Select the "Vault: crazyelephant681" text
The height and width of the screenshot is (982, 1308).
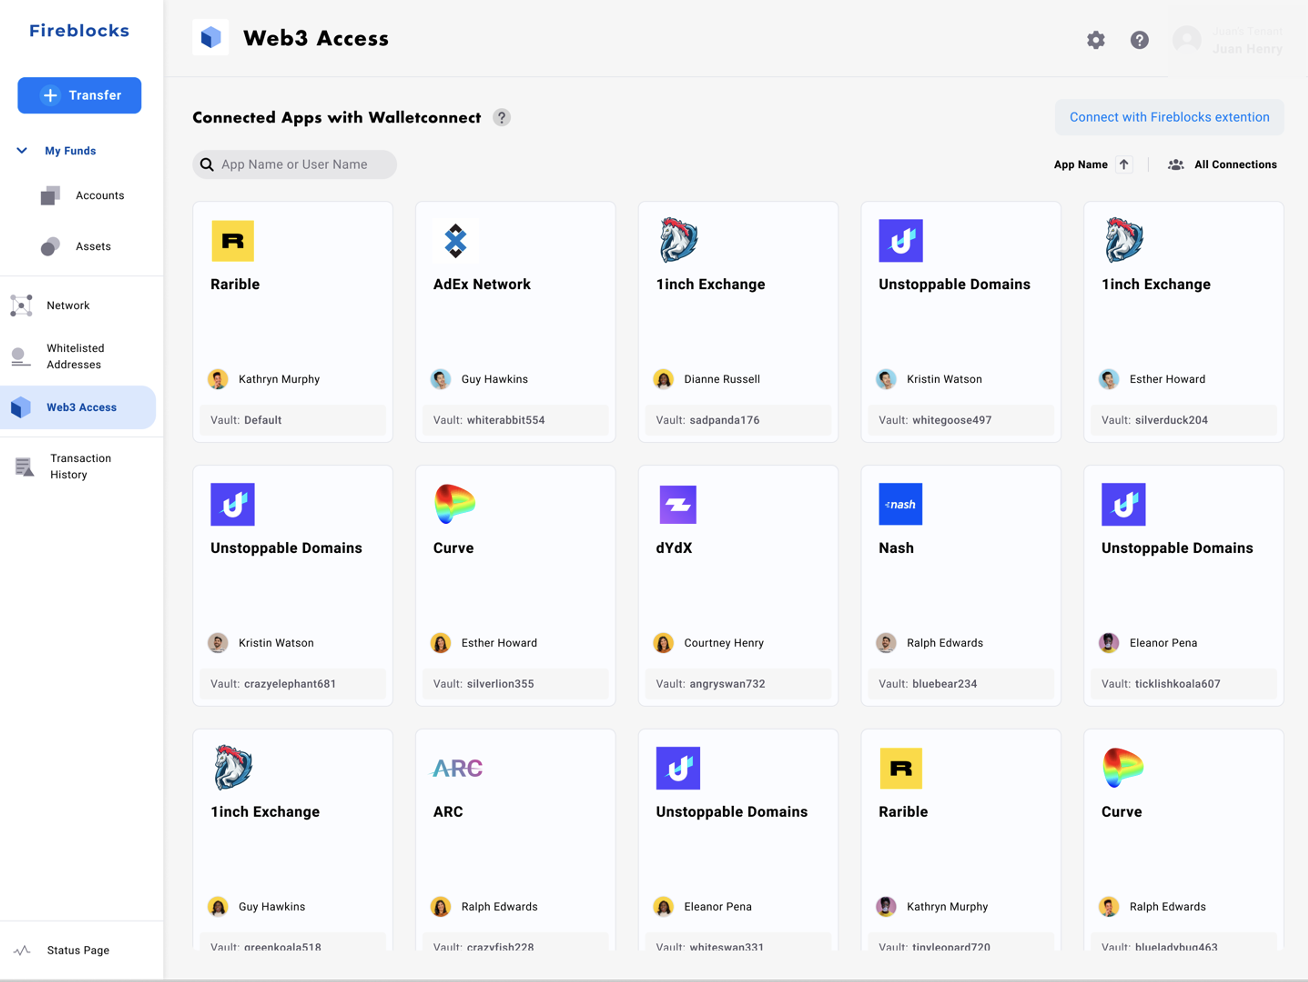pyautogui.click(x=273, y=684)
